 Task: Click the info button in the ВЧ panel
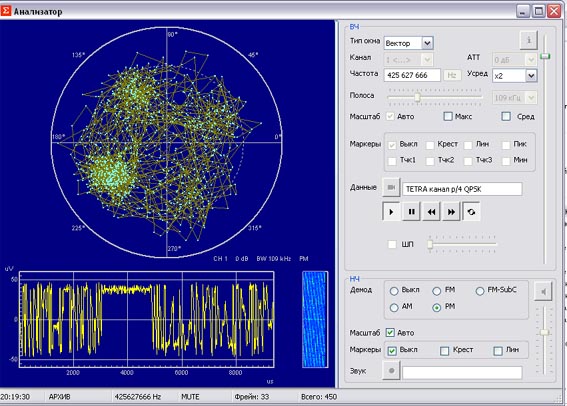pyautogui.click(x=529, y=40)
